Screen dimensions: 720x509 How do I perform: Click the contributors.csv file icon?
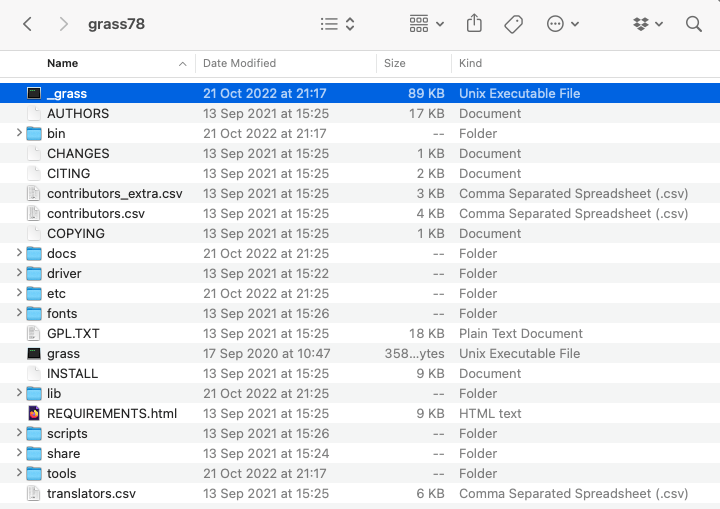click(x=34, y=214)
